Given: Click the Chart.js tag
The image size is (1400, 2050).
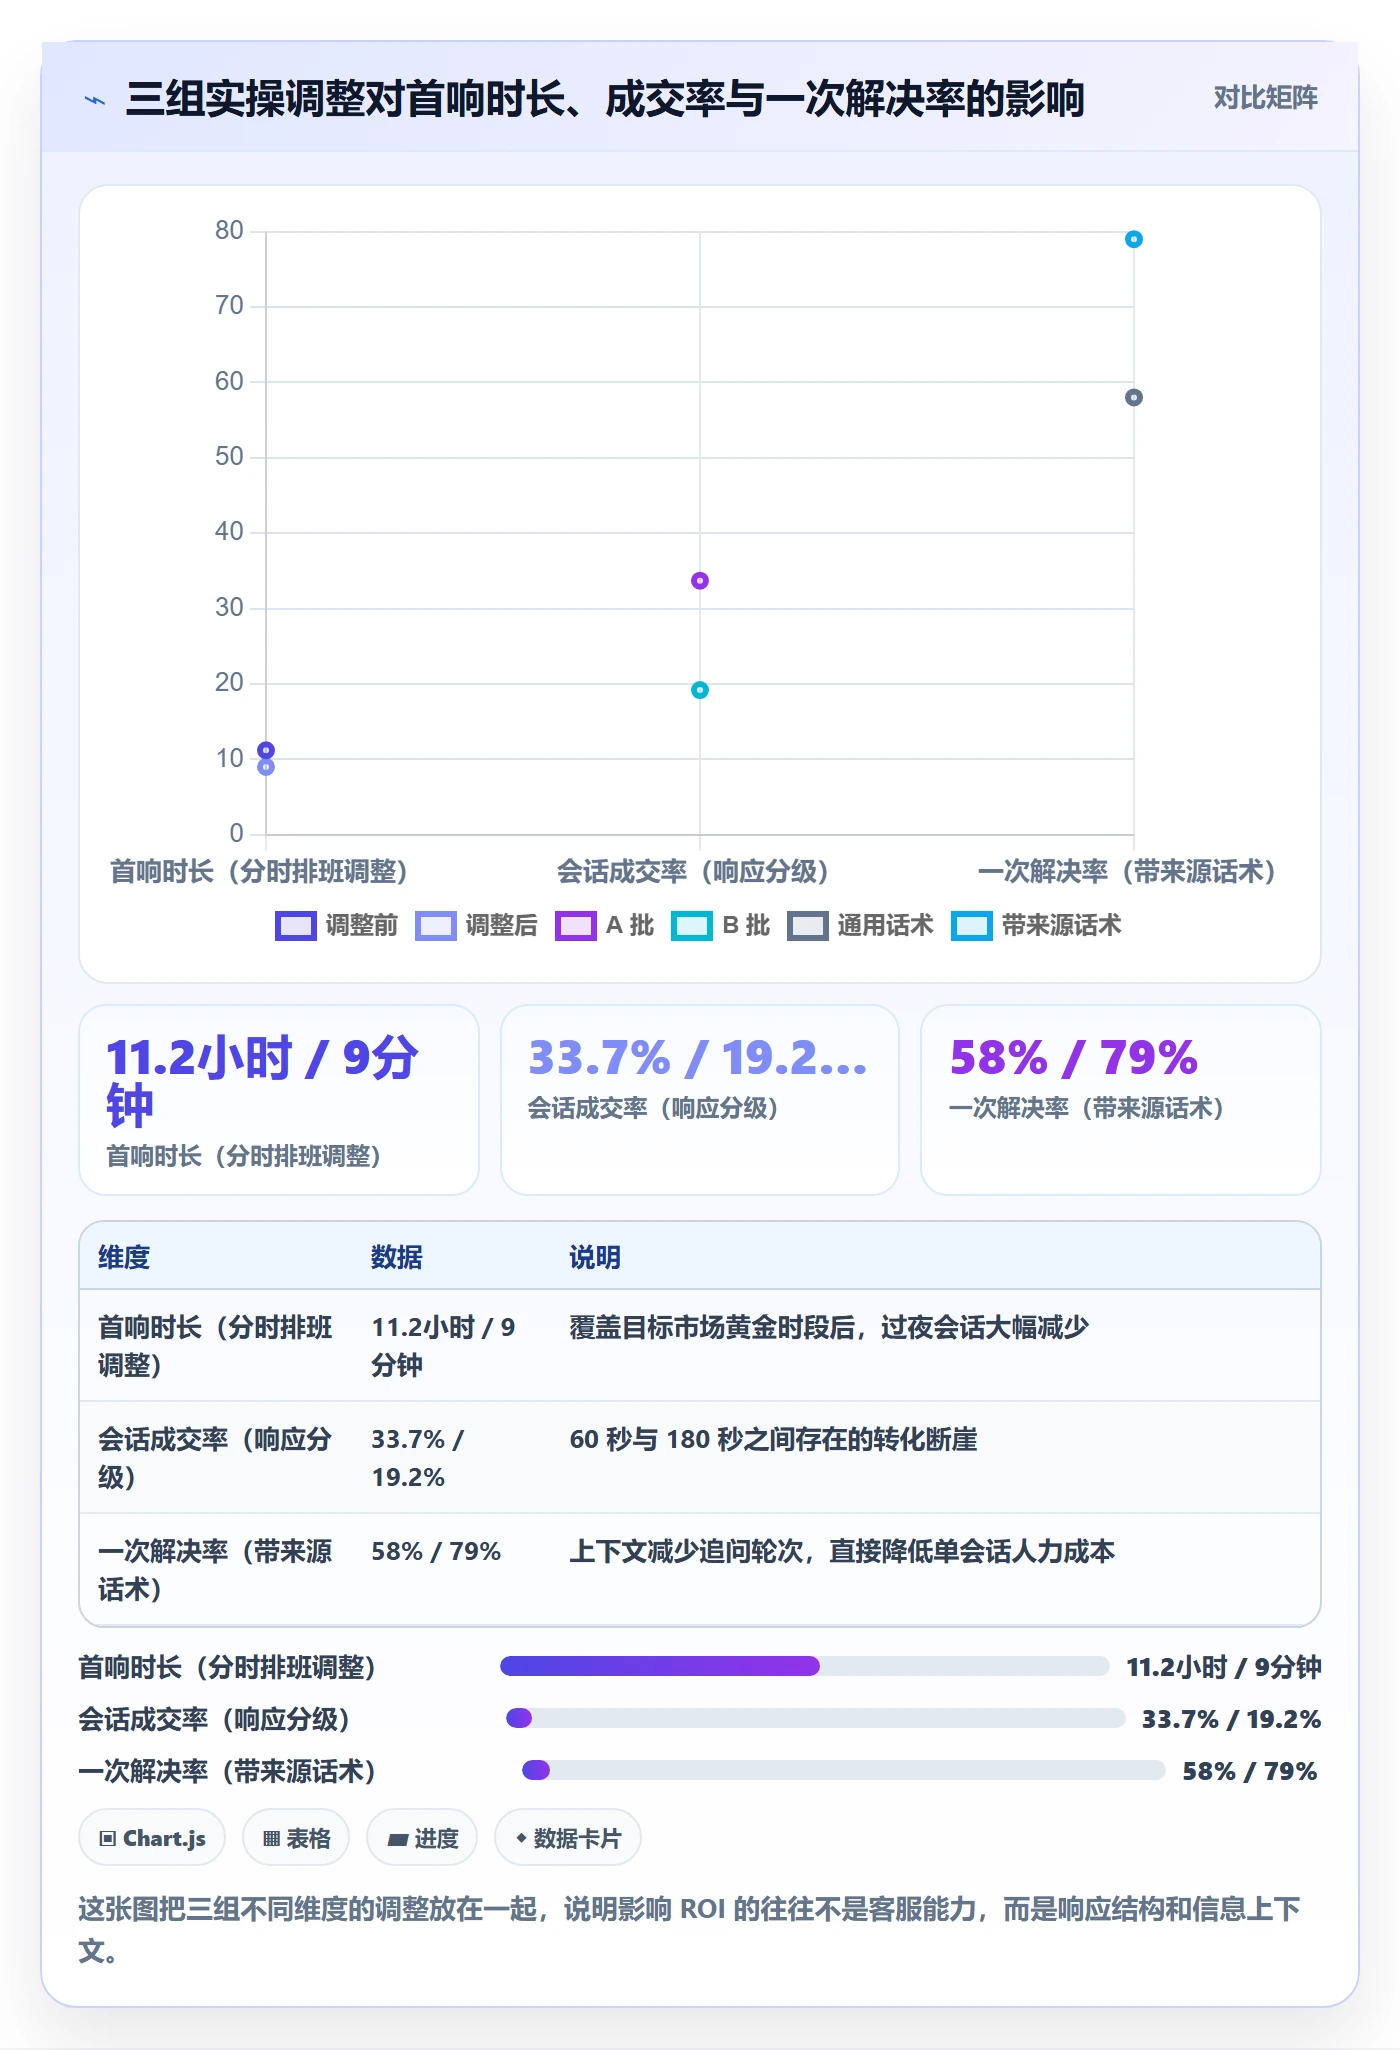Looking at the screenshot, I should point(152,1838).
